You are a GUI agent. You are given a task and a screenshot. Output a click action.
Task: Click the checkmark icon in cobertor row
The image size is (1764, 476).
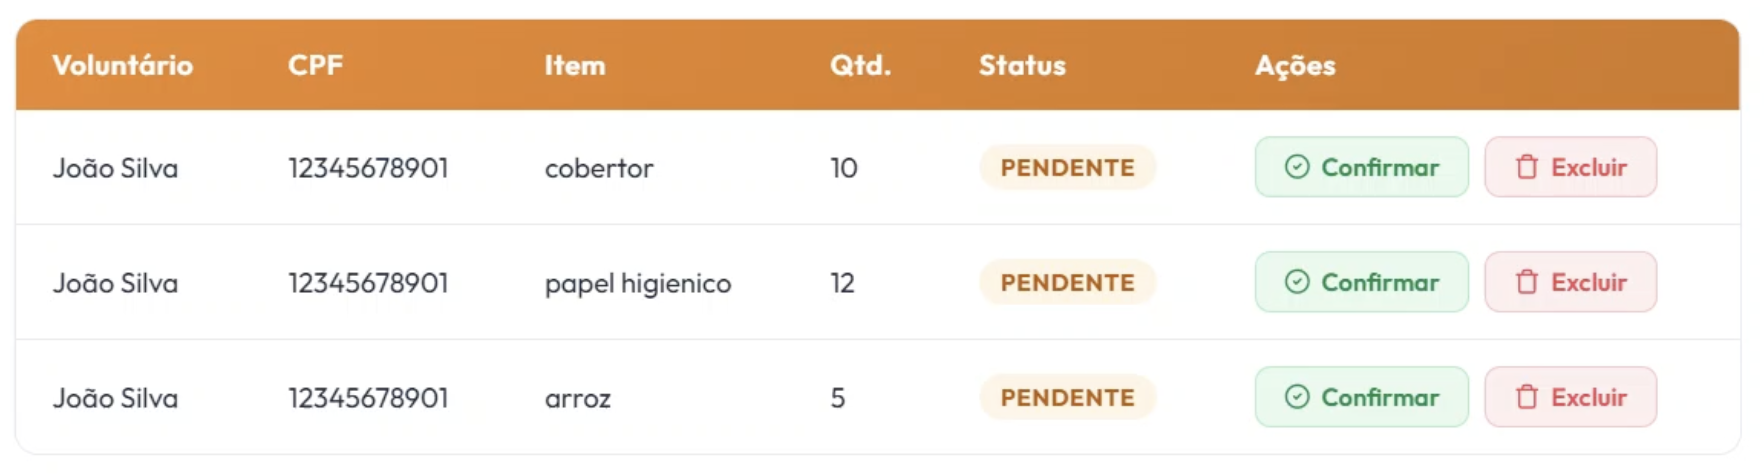point(1297,167)
